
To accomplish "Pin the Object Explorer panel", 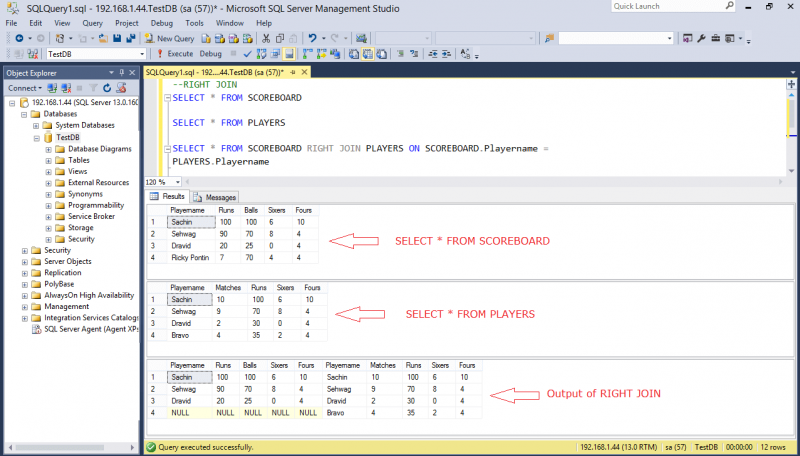I will click(119, 73).
